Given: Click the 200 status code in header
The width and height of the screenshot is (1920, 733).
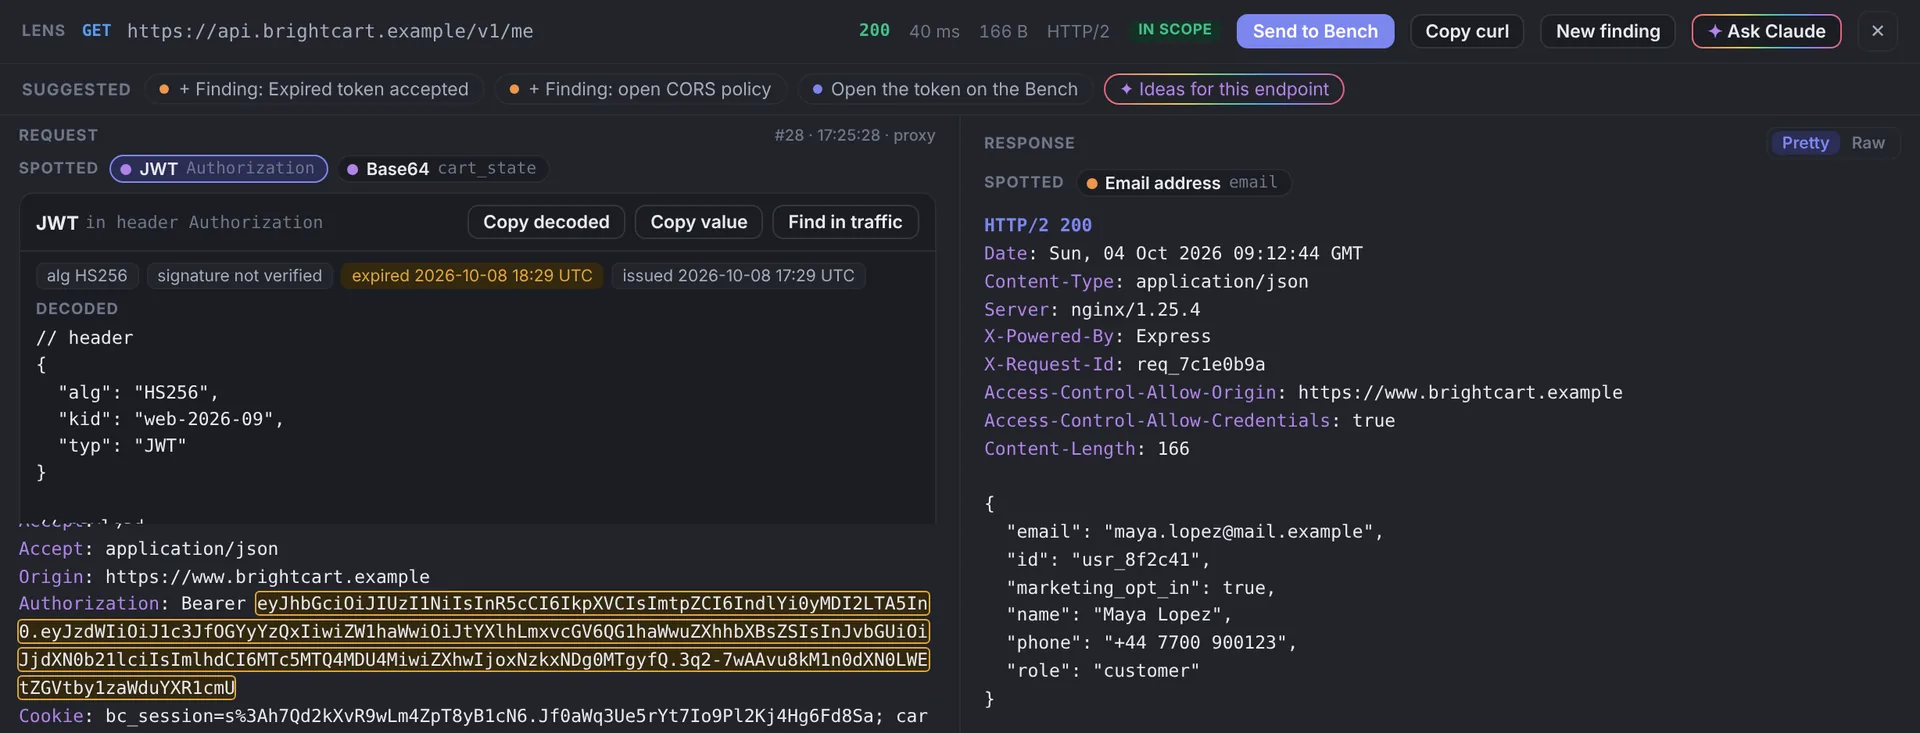Looking at the screenshot, I should tap(874, 30).
